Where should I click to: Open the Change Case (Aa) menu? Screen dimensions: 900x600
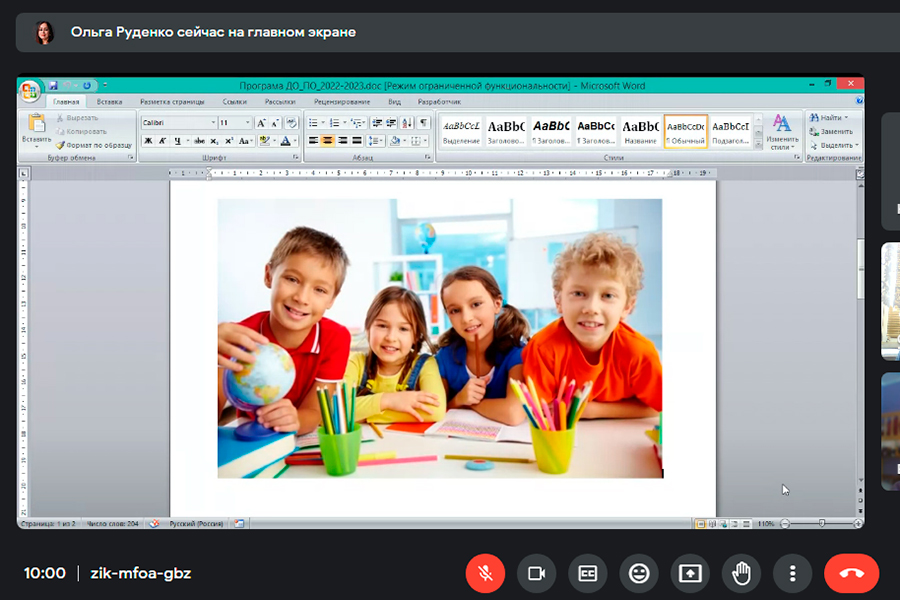(245, 141)
